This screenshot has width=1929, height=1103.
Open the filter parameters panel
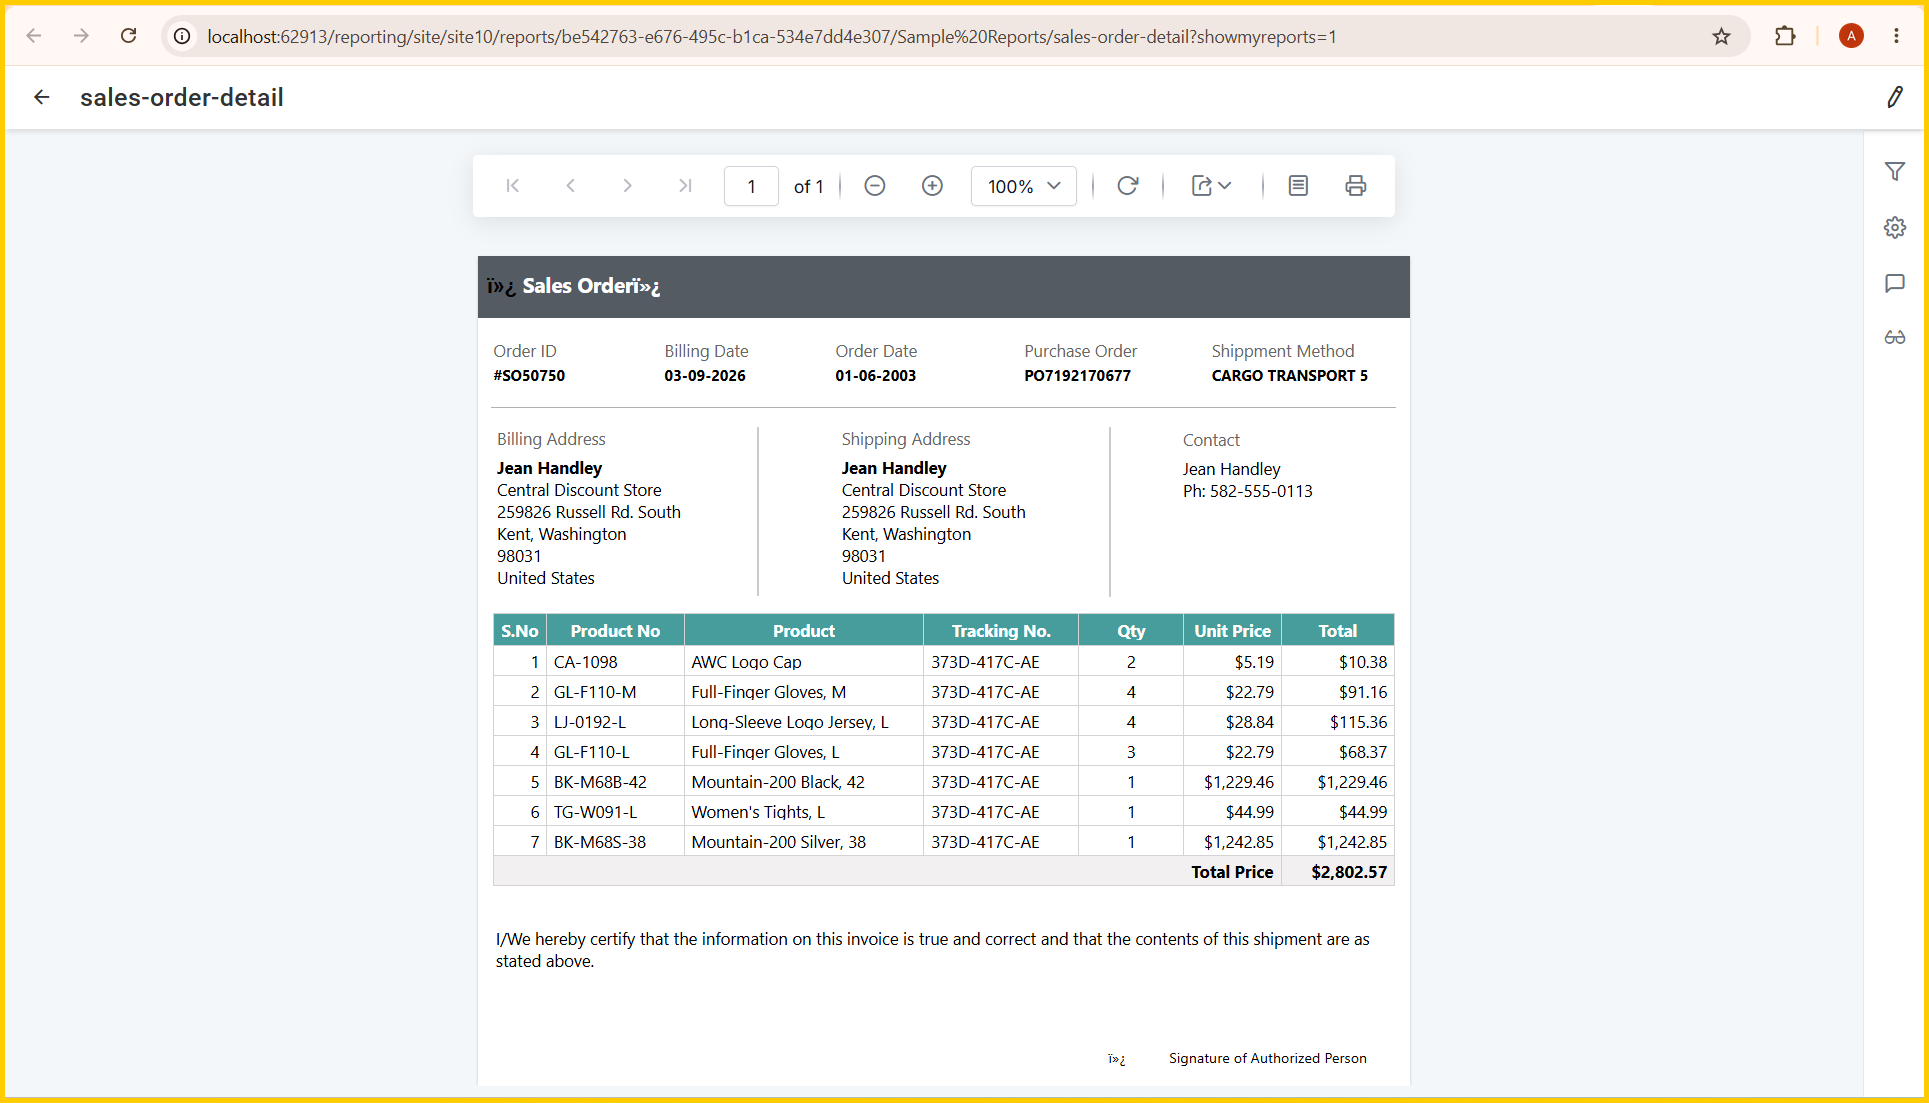[x=1894, y=172]
